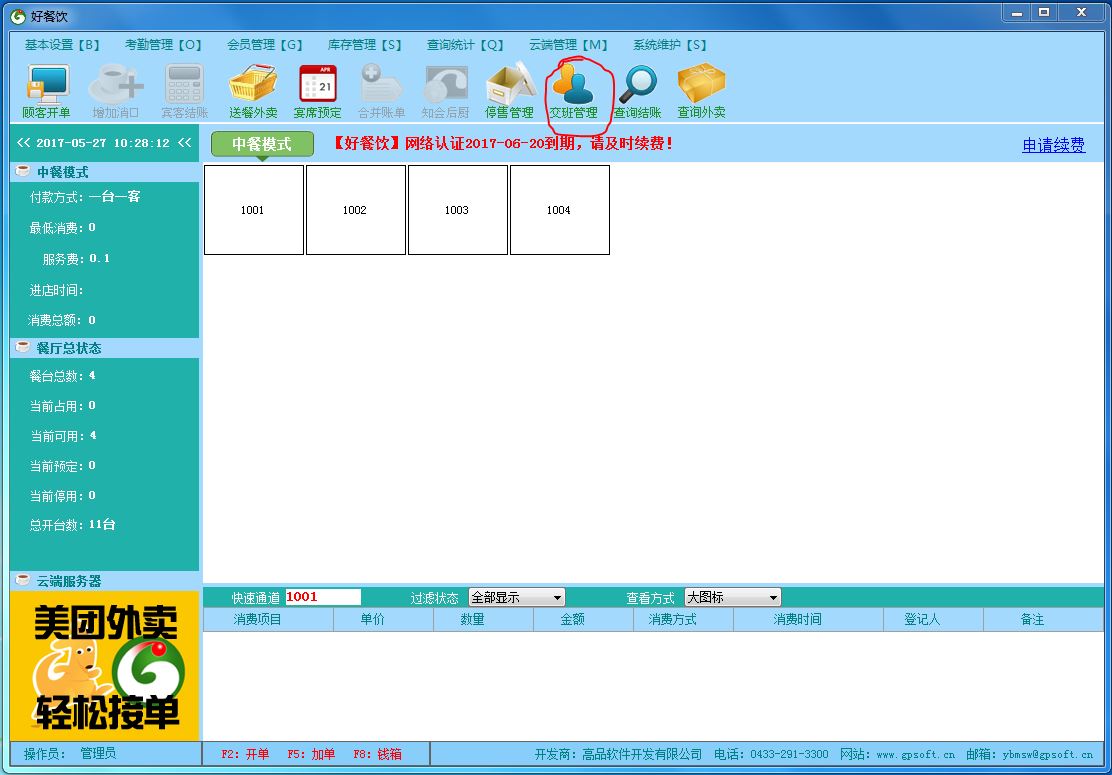The image size is (1112, 775).
Task: Click the F5: 加单 shortcut label
Action: point(311,754)
